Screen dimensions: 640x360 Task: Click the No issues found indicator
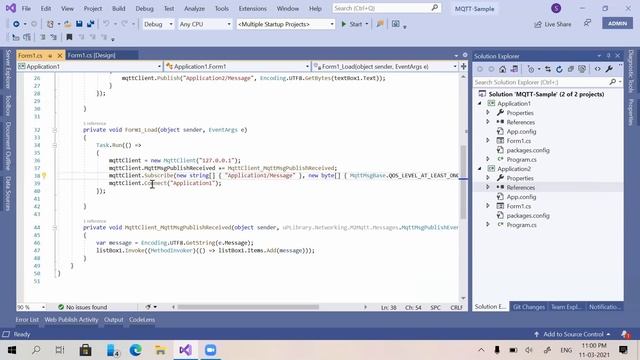tap(82, 307)
